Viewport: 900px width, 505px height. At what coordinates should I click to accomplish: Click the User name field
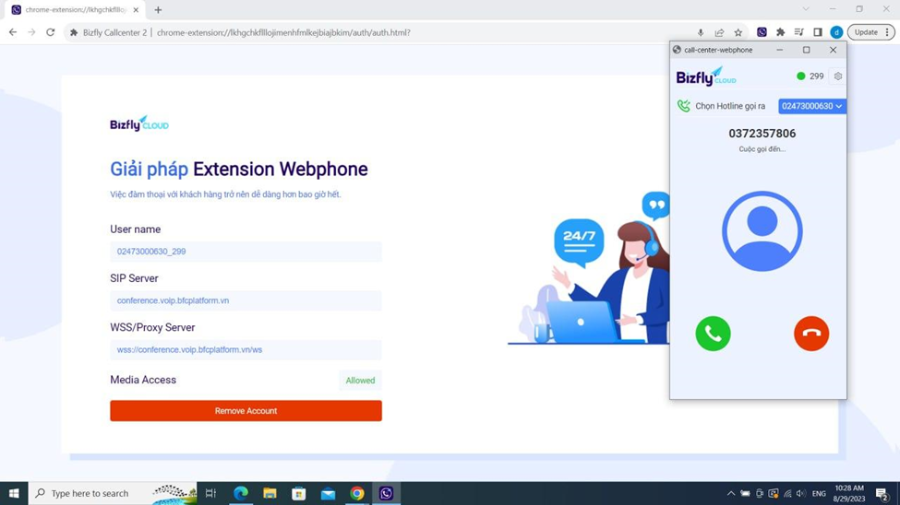[x=246, y=251]
